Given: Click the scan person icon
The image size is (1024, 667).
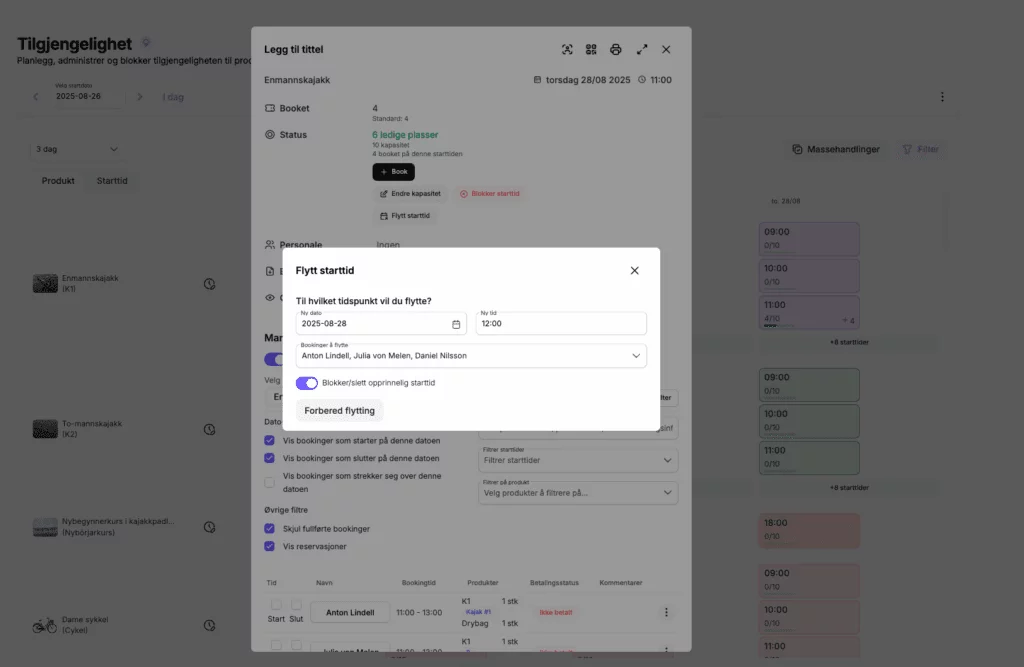Looking at the screenshot, I should tap(567, 49).
